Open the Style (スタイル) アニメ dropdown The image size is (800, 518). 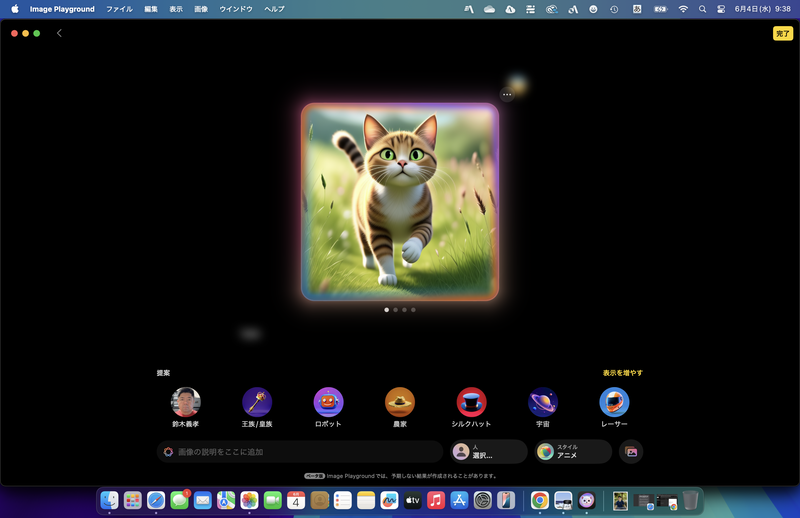pos(573,452)
